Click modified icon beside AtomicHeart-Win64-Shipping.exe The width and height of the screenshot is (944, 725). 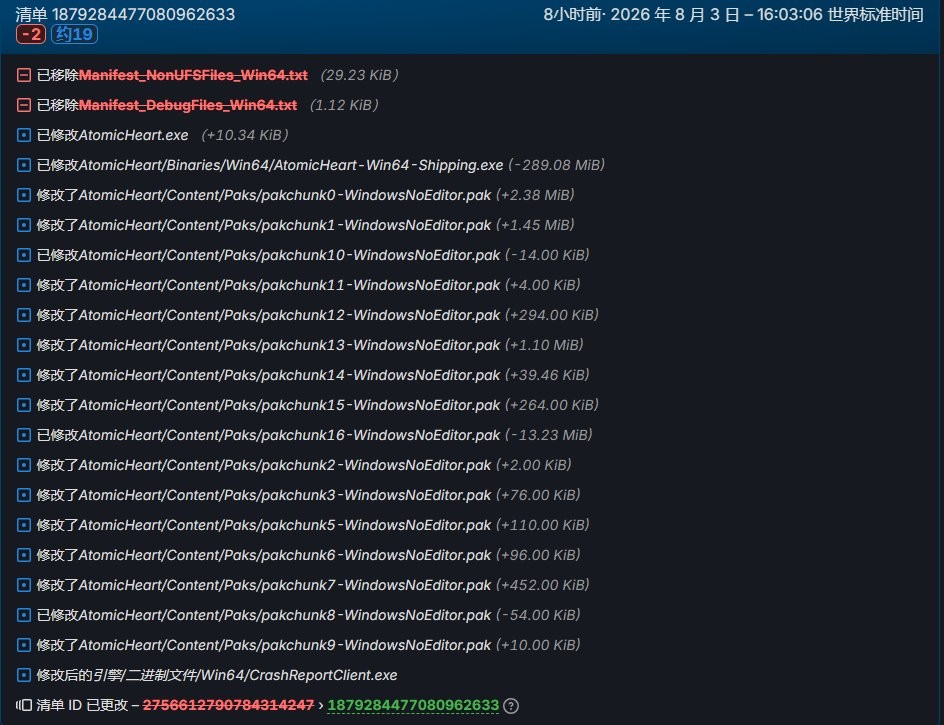[23, 165]
